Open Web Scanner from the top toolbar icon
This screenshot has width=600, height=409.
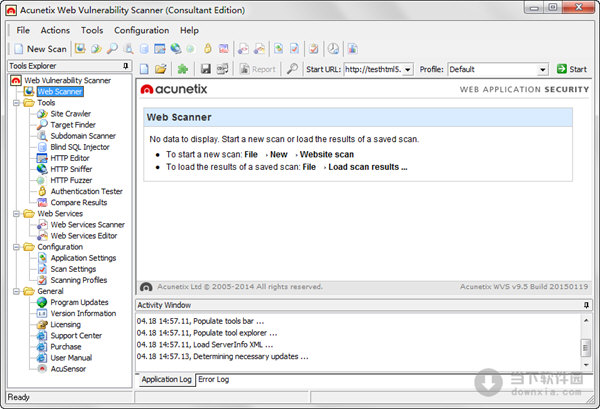point(80,49)
